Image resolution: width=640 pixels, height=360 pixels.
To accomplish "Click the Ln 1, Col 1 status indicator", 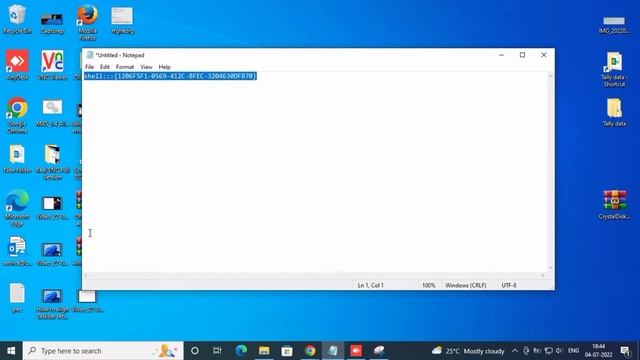I will (x=371, y=285).
